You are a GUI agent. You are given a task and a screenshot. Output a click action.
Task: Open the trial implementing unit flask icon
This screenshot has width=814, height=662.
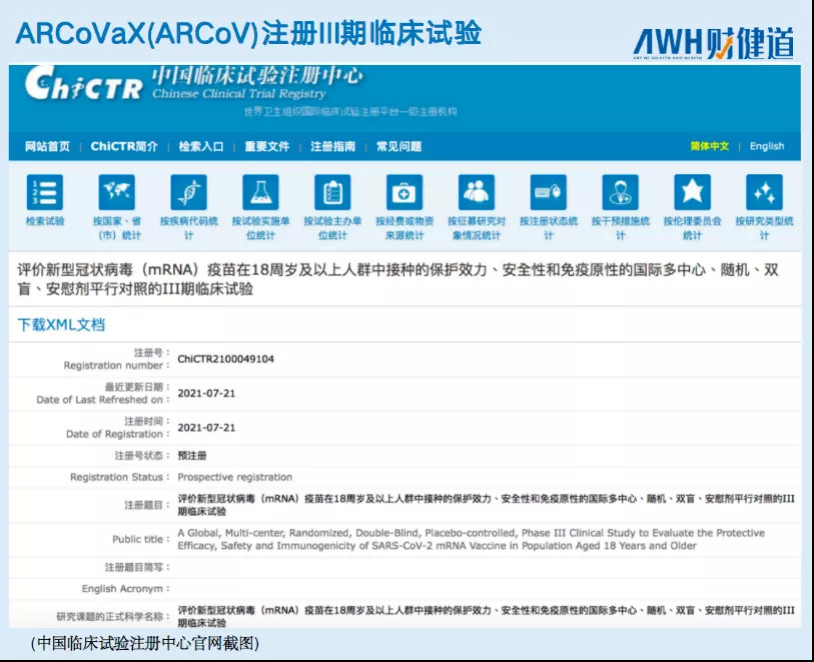pos(261,192)
